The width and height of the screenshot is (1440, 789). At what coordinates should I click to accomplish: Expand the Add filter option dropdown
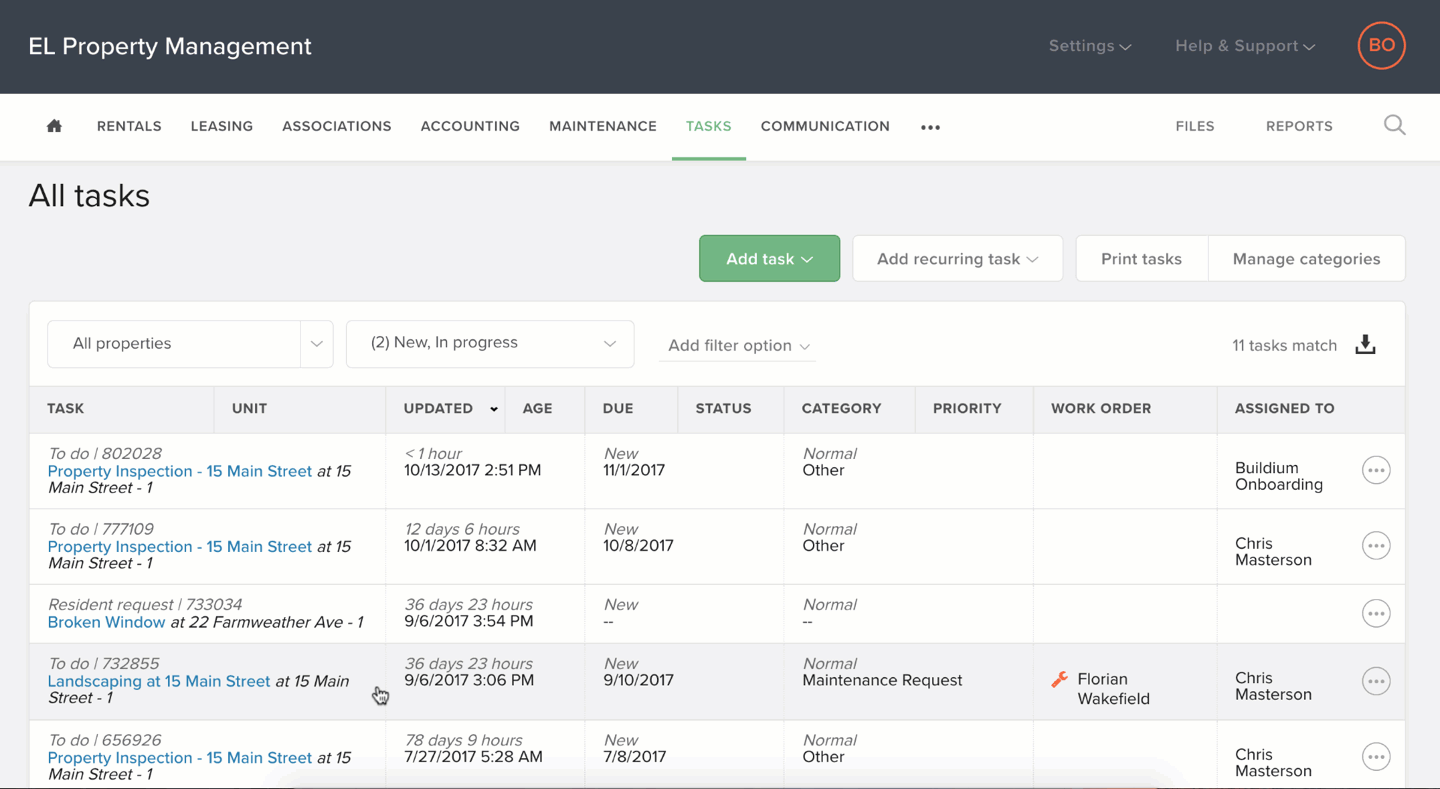click(x=738, y=346)
